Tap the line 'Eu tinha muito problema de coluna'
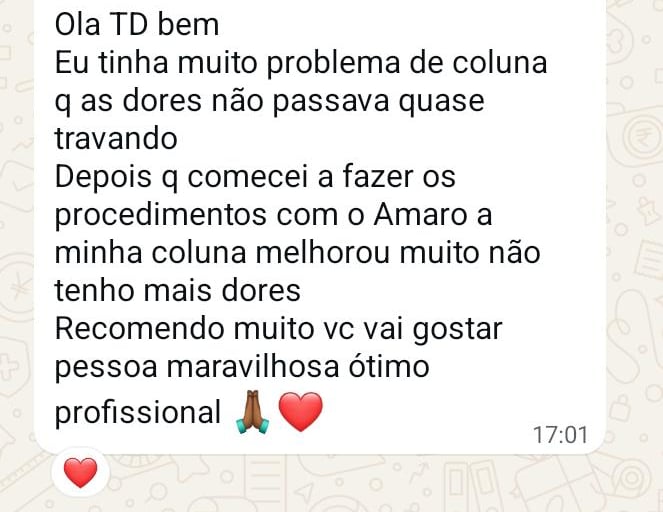Image resolution: width=663 pixels, height=512 pixels. [x=301, y=63]
